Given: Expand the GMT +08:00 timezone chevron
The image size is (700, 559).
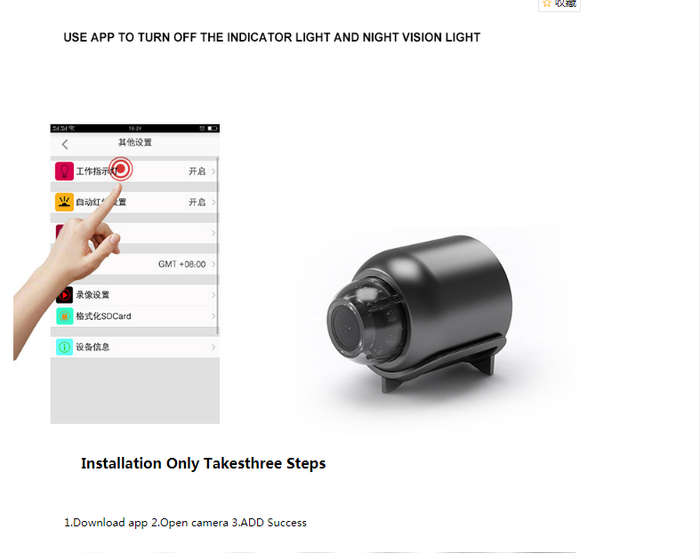Looking at the screenshot, I should point(213,264).
